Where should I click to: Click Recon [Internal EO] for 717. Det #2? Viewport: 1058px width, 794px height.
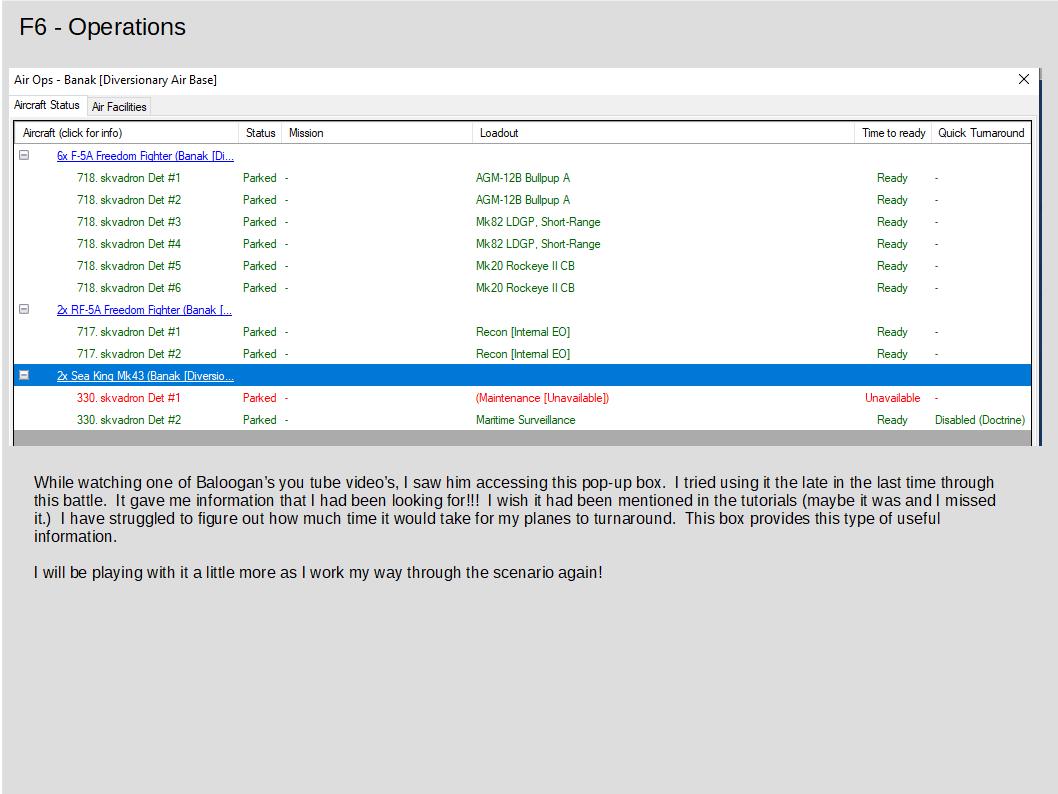click(x=523, y=353)
